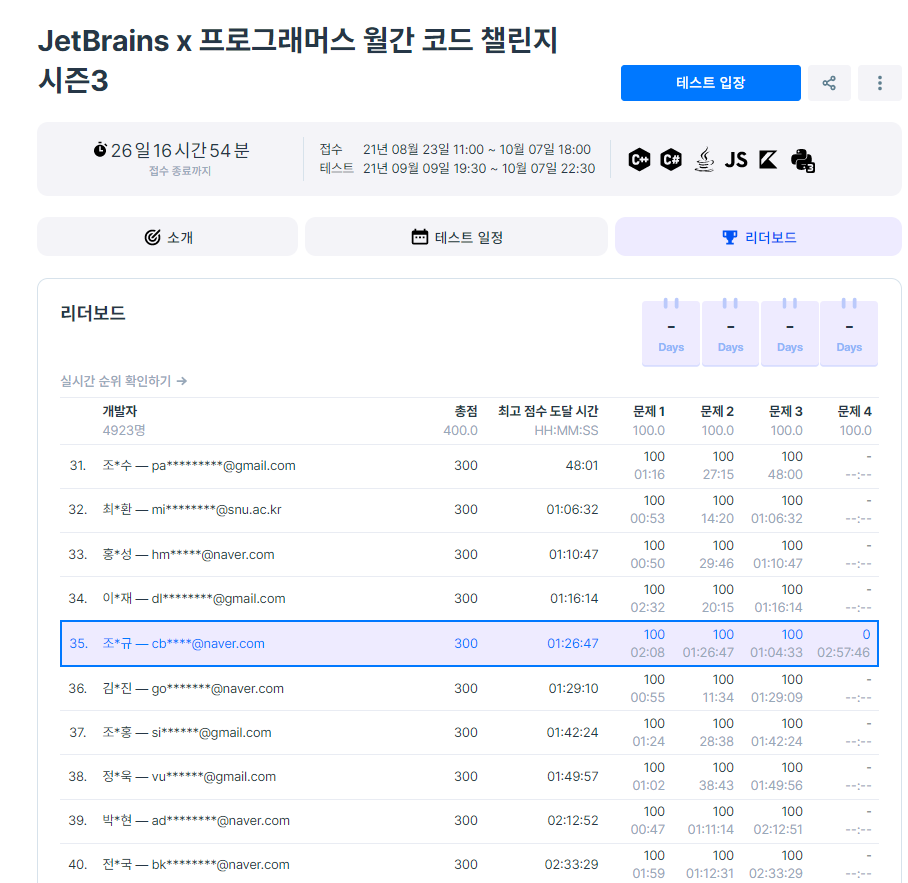908x883 pixels.
Task: Click the C++ language icon
Action: point(639,159)
